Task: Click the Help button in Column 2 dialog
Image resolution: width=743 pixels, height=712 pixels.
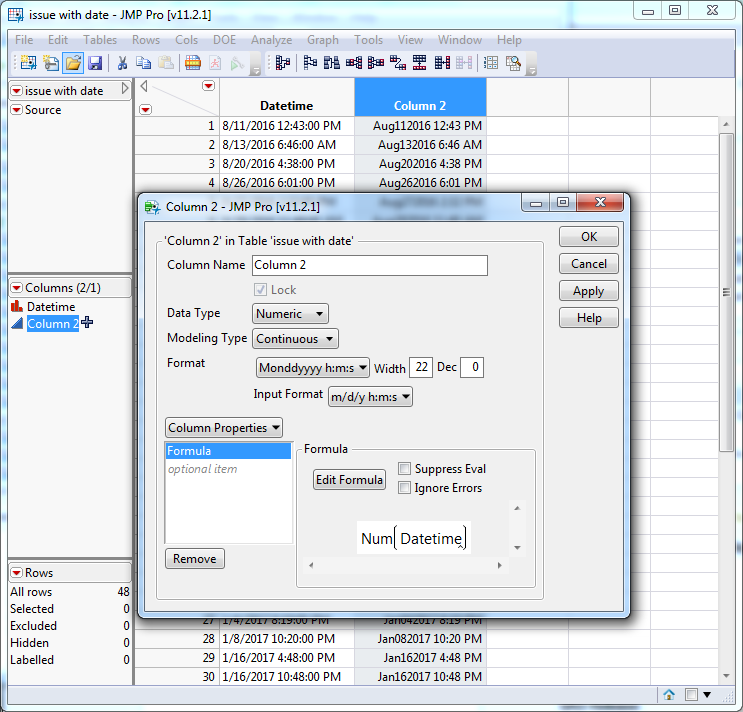Action: click(x=589, y=317)
